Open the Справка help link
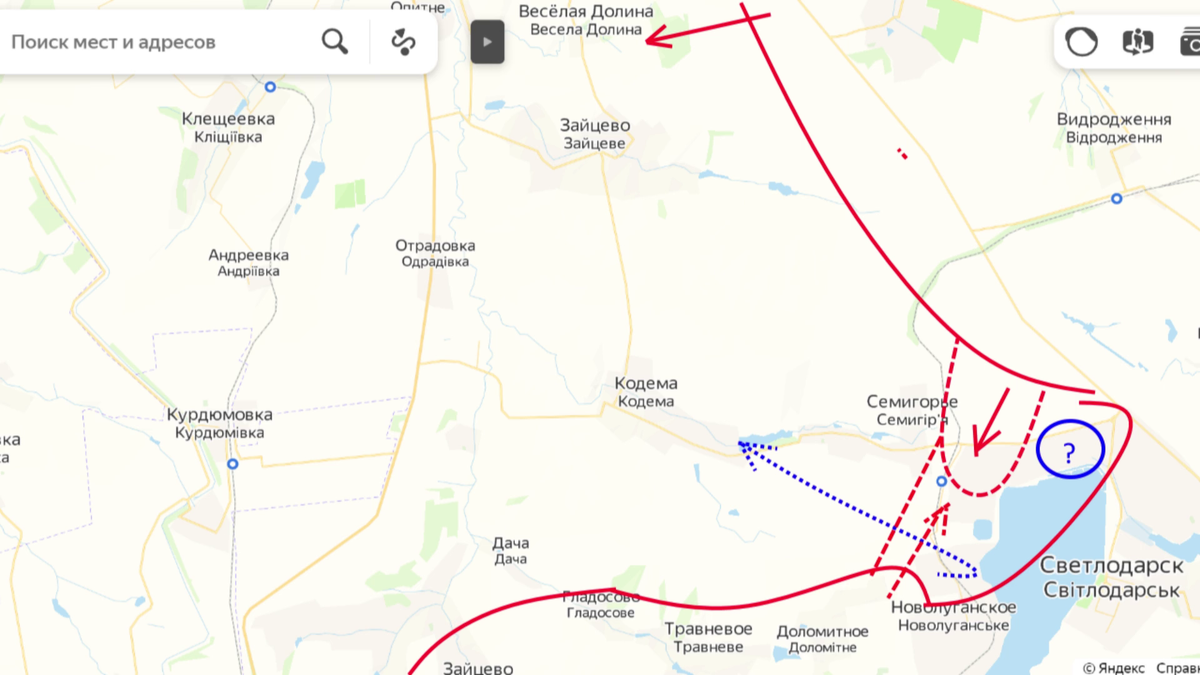 (x=1178, y=668)
